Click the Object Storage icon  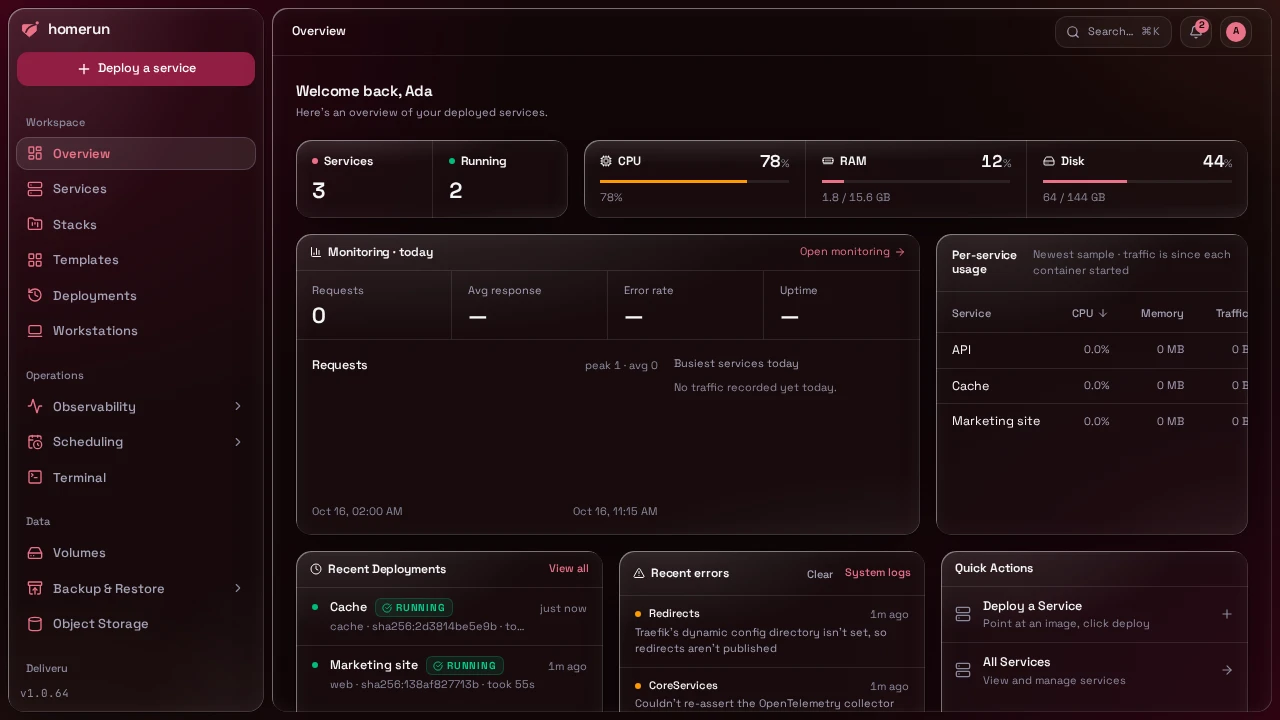pos(35,624)
